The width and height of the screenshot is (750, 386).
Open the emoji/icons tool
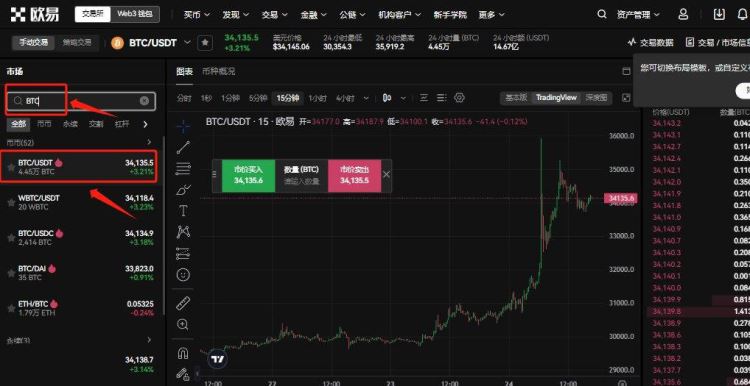click(183, 275)
